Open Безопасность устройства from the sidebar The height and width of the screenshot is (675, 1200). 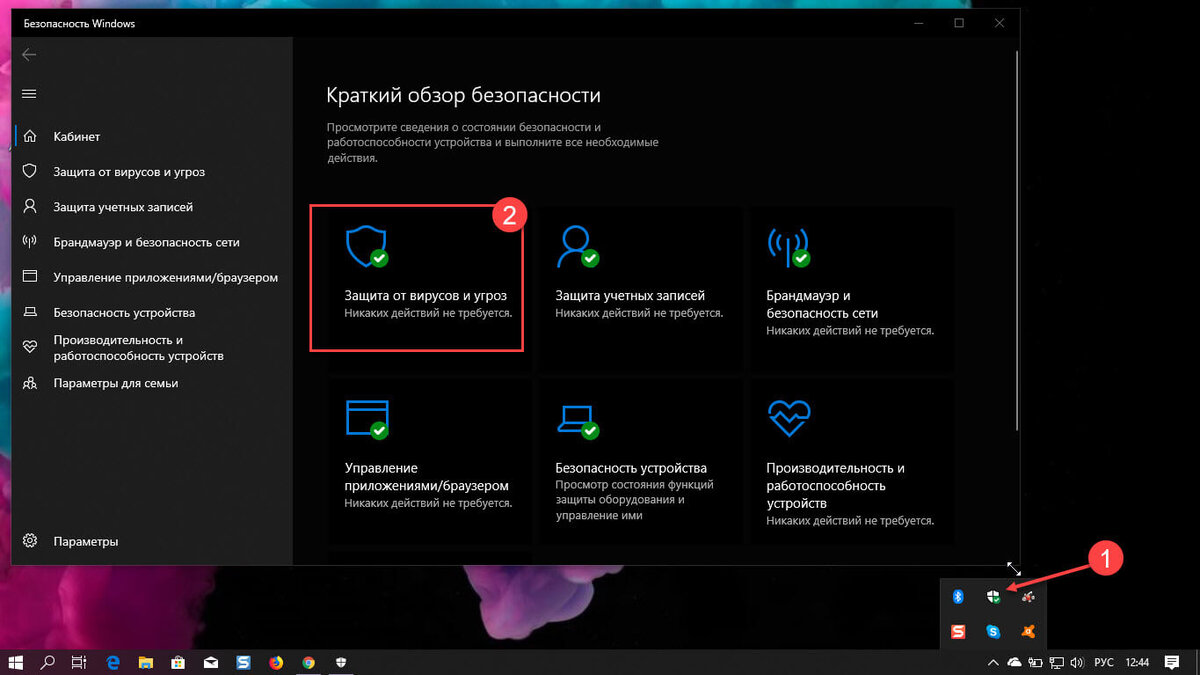coord(153,312)
